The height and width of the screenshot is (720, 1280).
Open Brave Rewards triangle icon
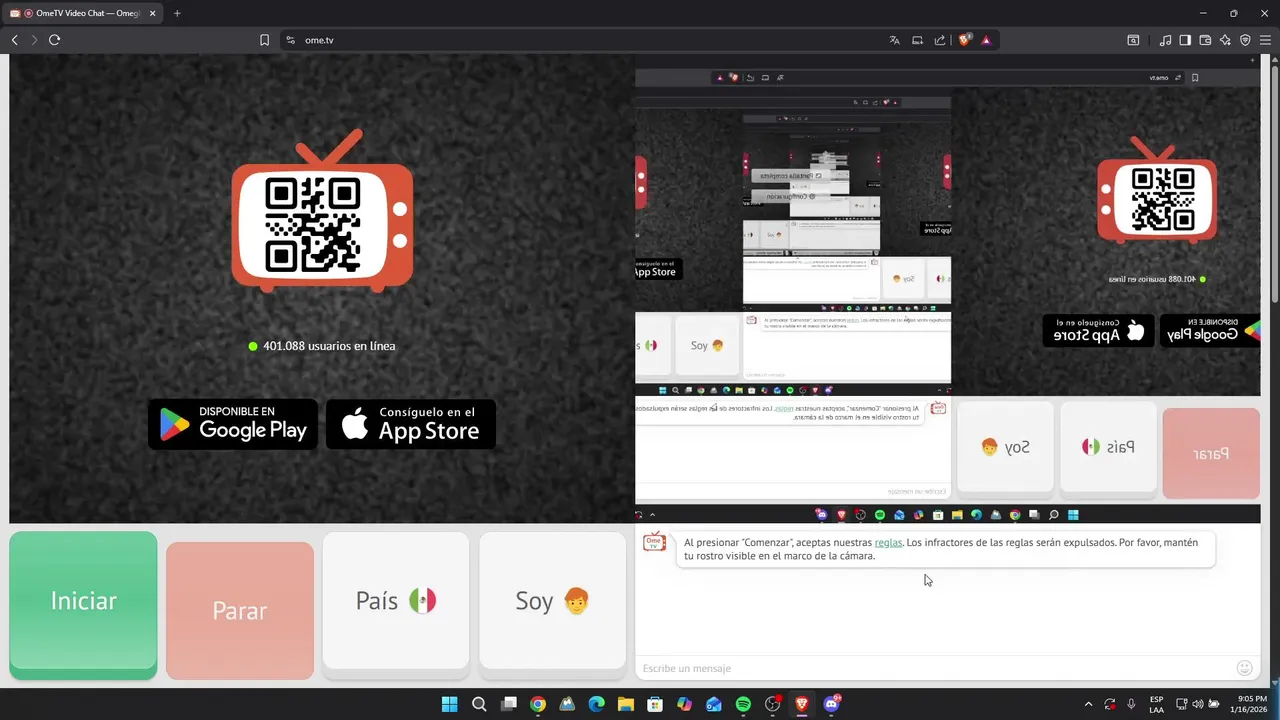tap(987, 40)
